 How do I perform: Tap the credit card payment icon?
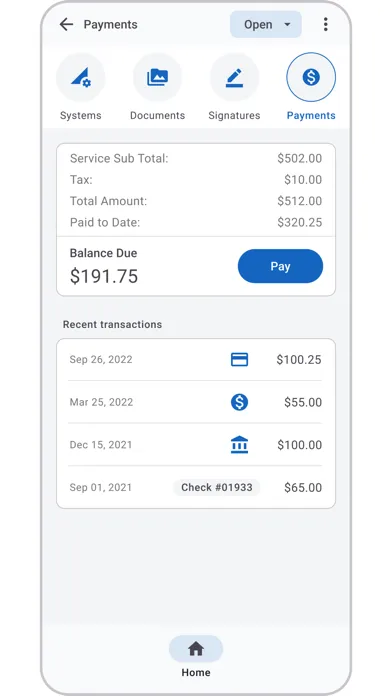pyautogui.click(x=239, y=360)
